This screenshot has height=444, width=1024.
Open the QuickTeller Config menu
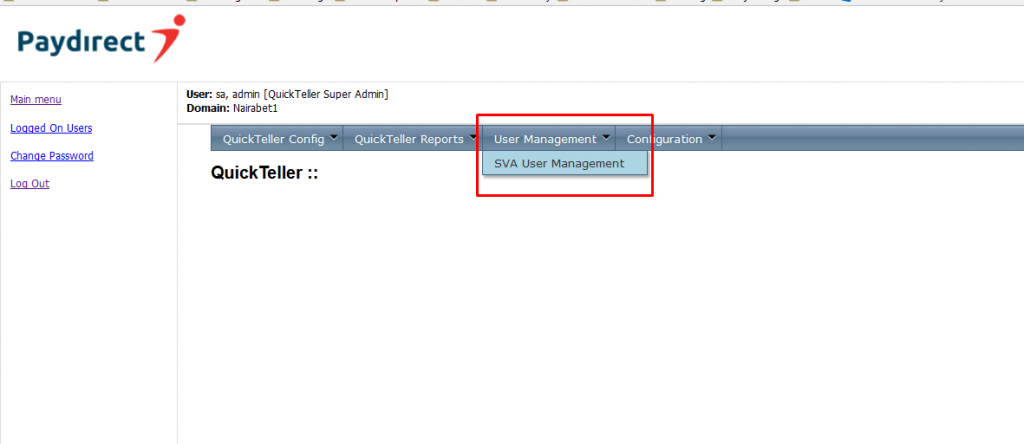(277, 138)
